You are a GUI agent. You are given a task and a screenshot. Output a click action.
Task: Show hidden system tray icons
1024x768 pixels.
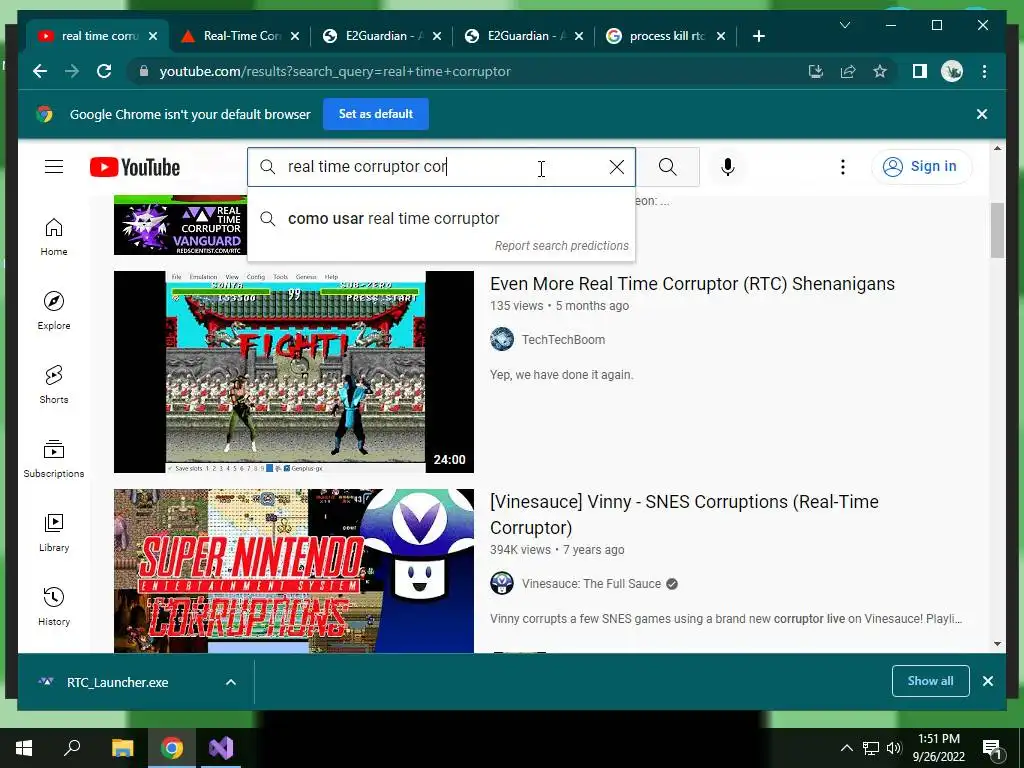[x=846, y=748]
